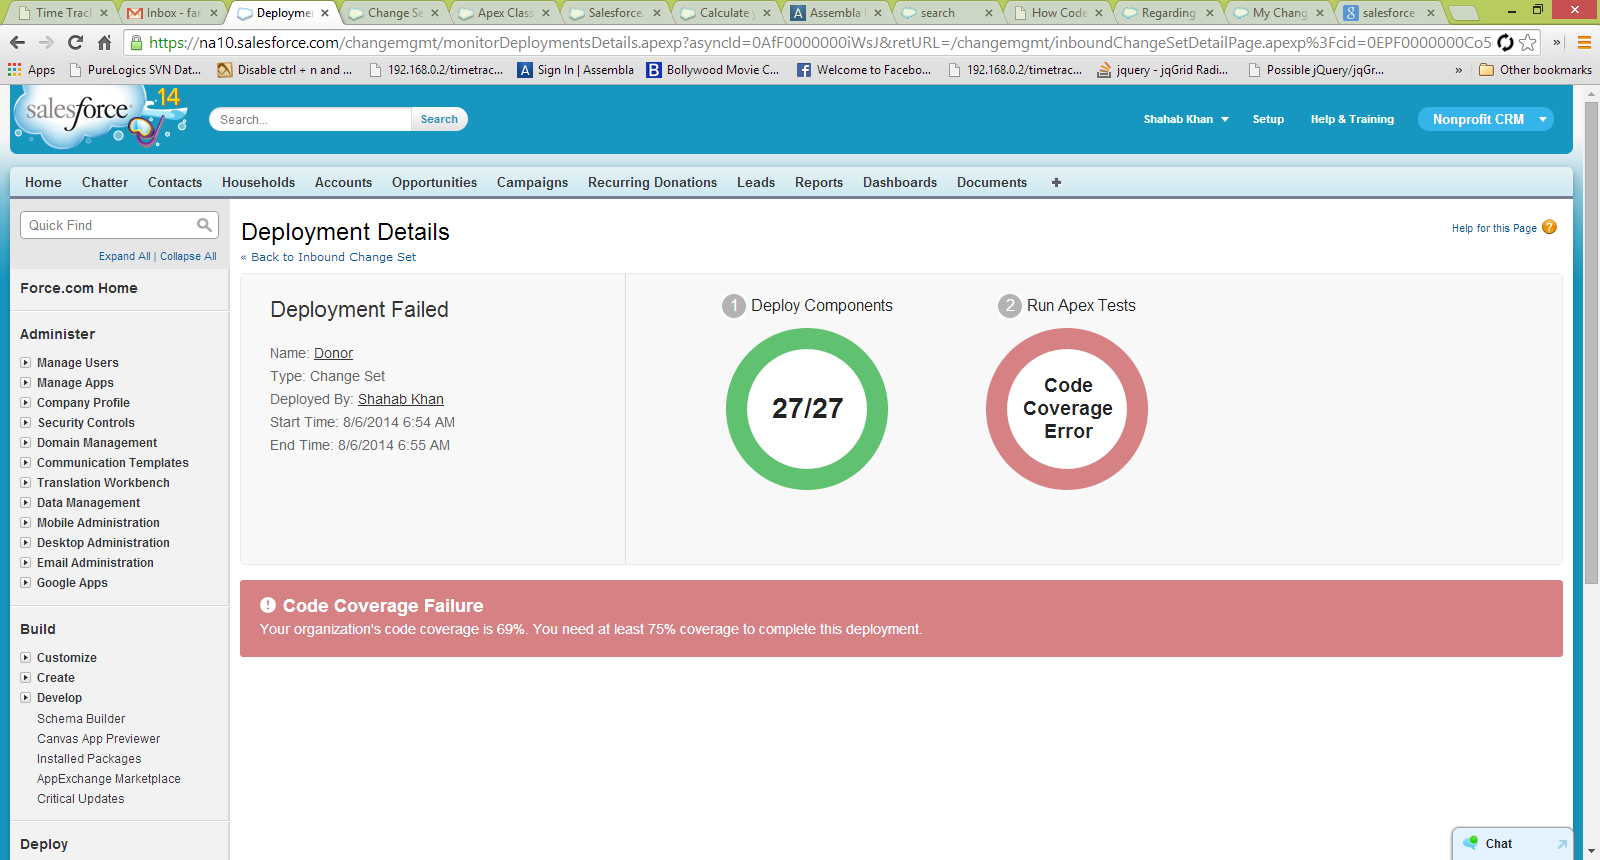Viewport: 1600px width, 860px height.
Task: Click the Salesforce logo
Action: point(100,116)
